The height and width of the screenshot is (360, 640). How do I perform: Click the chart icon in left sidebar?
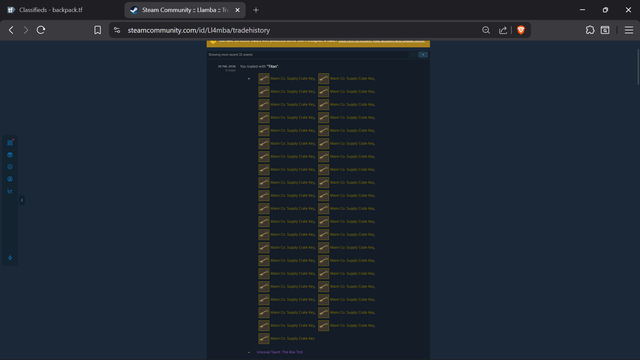(10, 191)
